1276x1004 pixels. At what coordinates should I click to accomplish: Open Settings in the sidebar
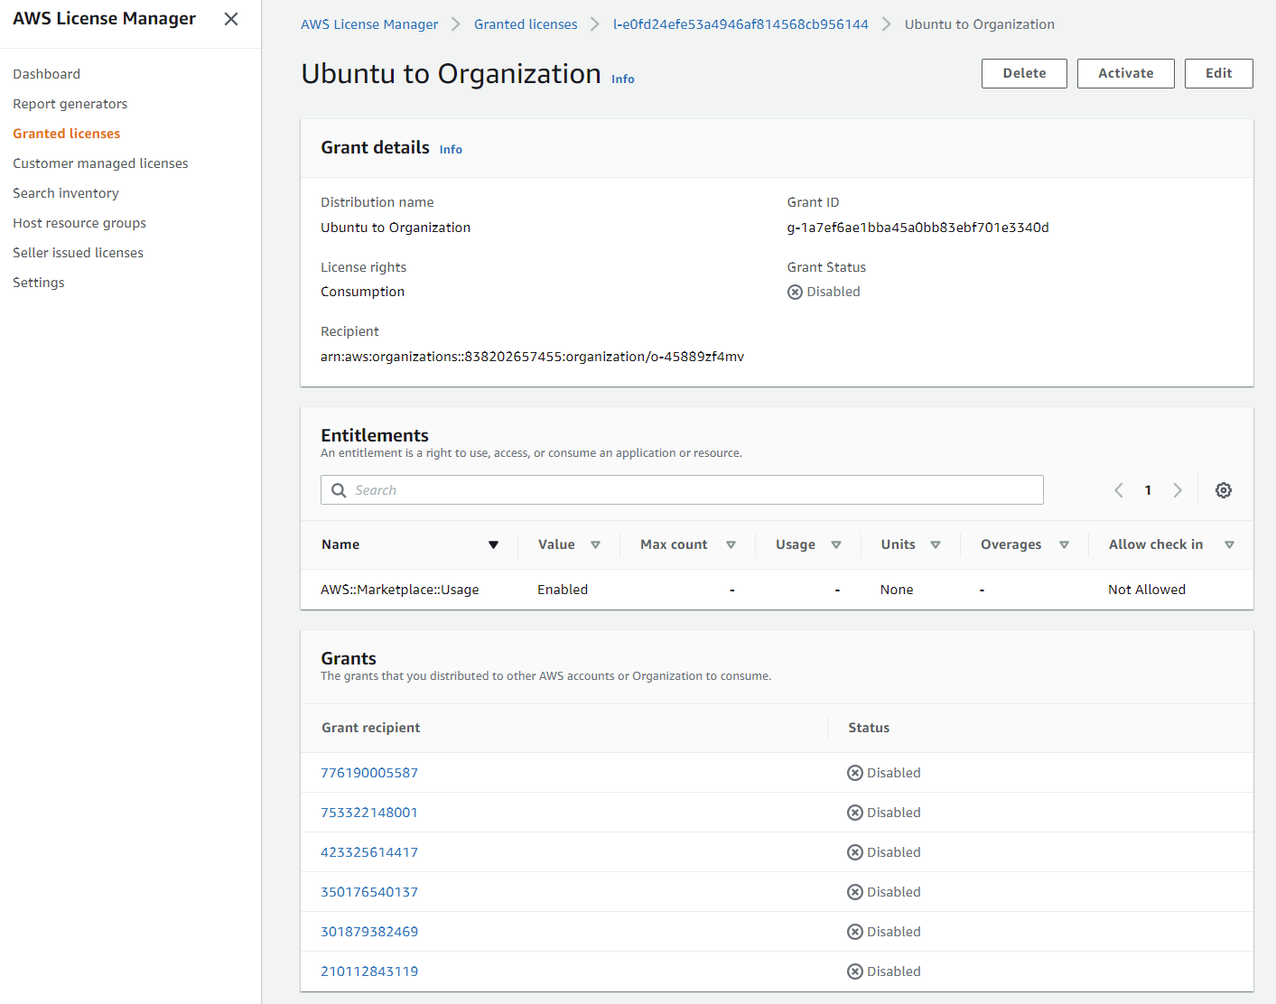39,283
